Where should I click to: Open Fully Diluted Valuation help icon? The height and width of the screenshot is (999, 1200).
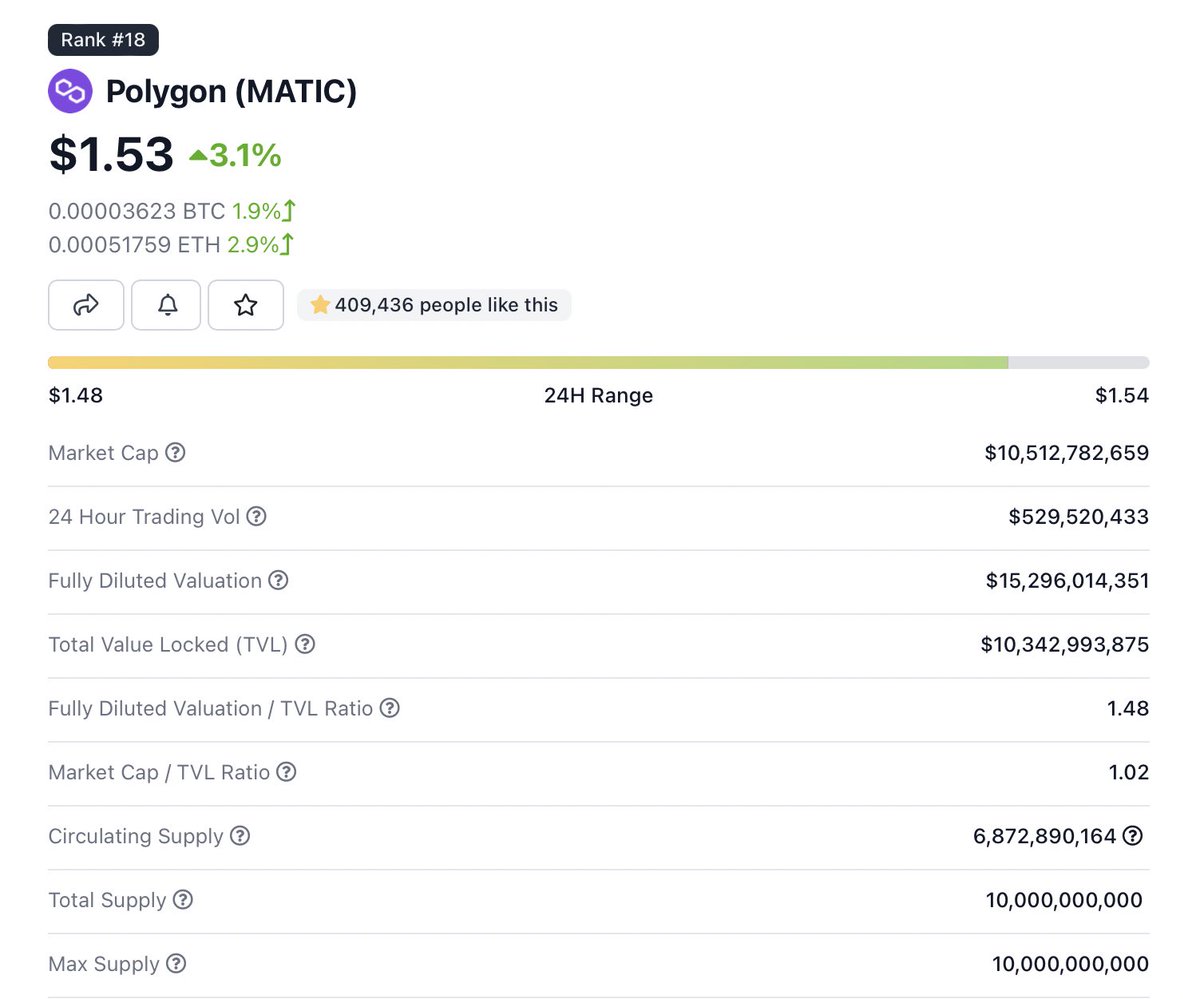pos(279,581)
